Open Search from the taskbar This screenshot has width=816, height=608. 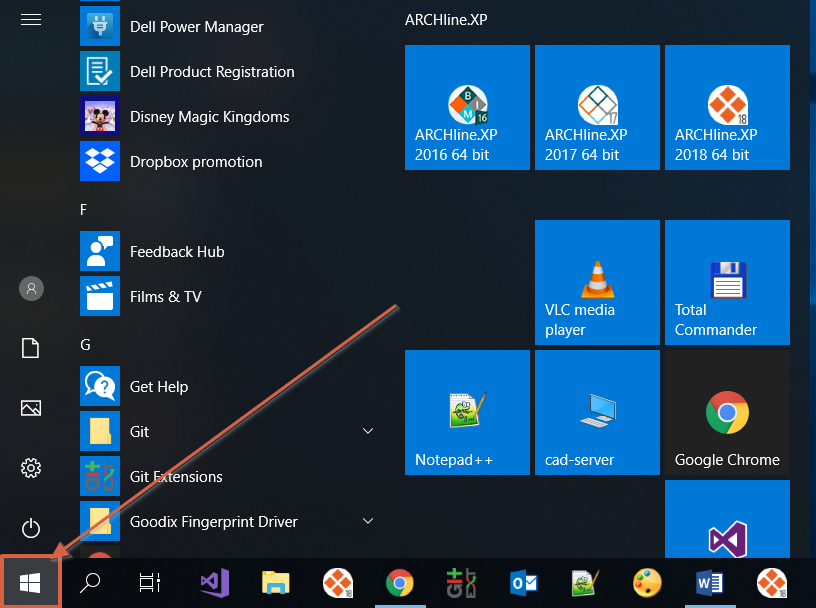(90, 582)
